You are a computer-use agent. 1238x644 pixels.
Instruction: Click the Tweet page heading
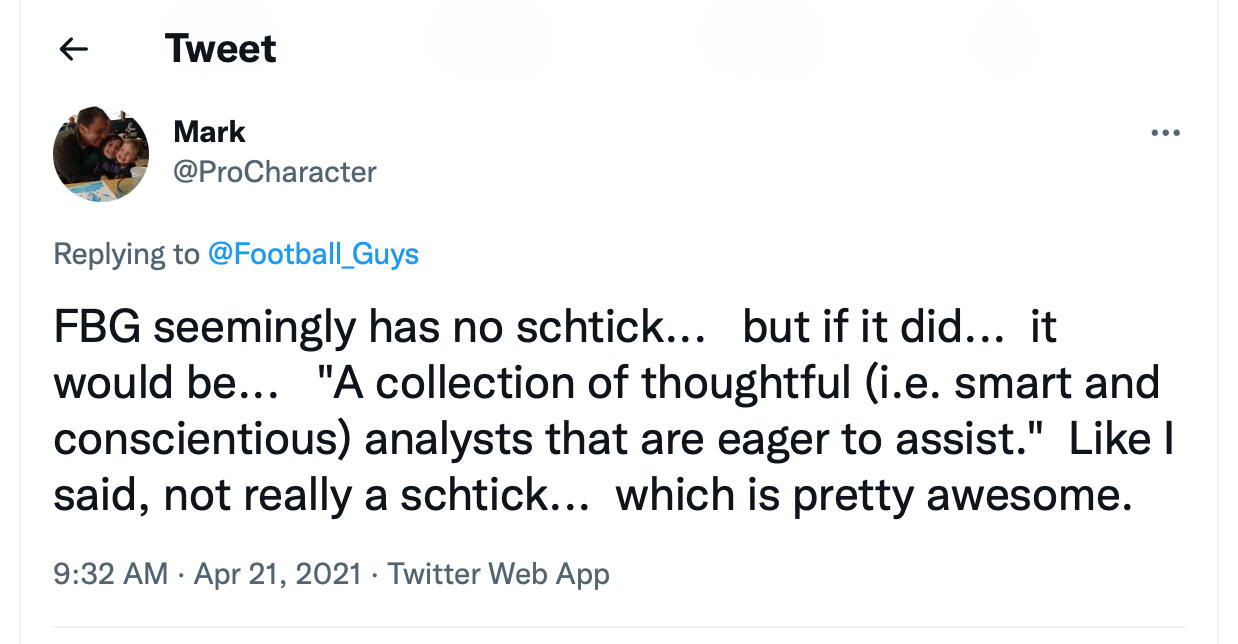[220, 49]
